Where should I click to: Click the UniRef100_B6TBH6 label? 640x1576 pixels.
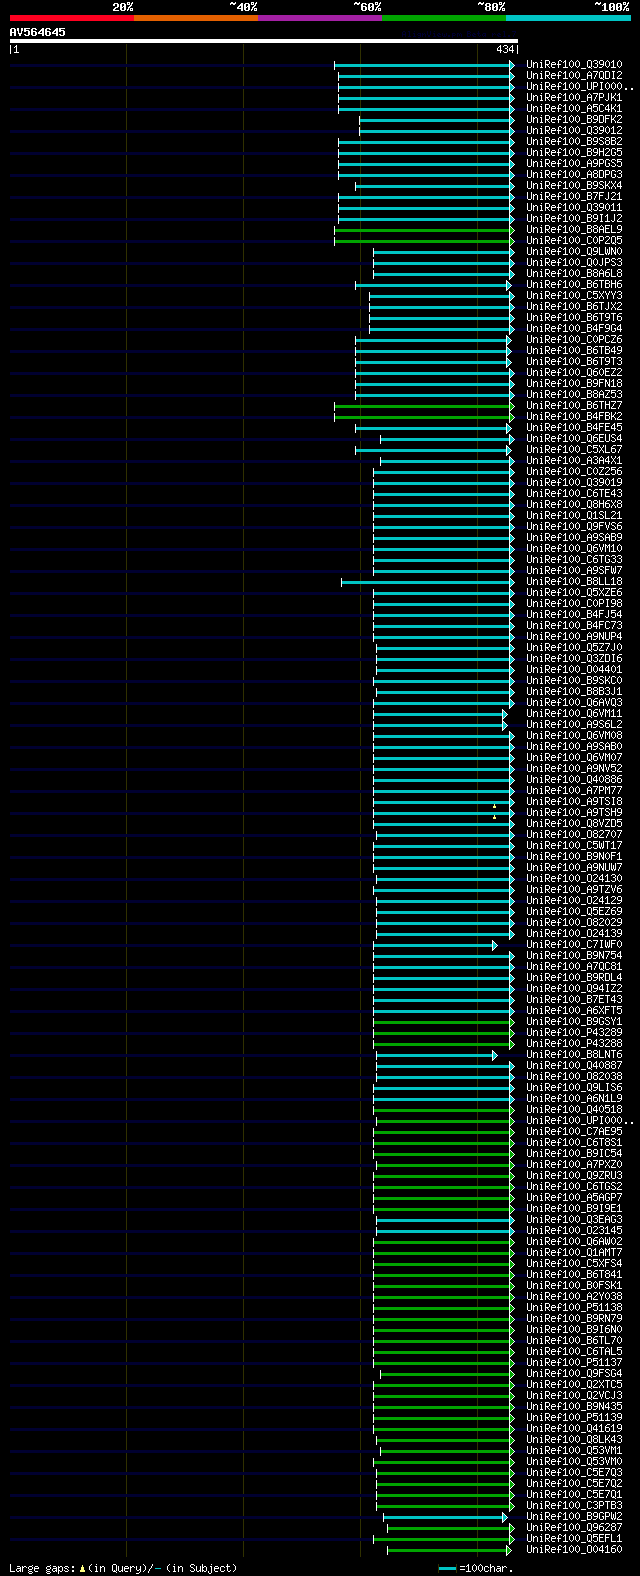[x=574, y=285]
